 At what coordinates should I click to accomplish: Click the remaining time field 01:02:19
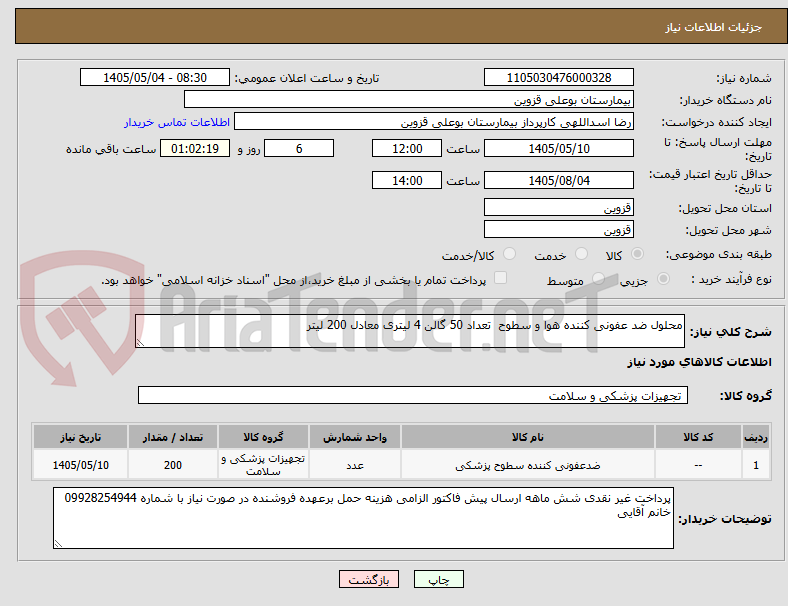coord(195,148)
